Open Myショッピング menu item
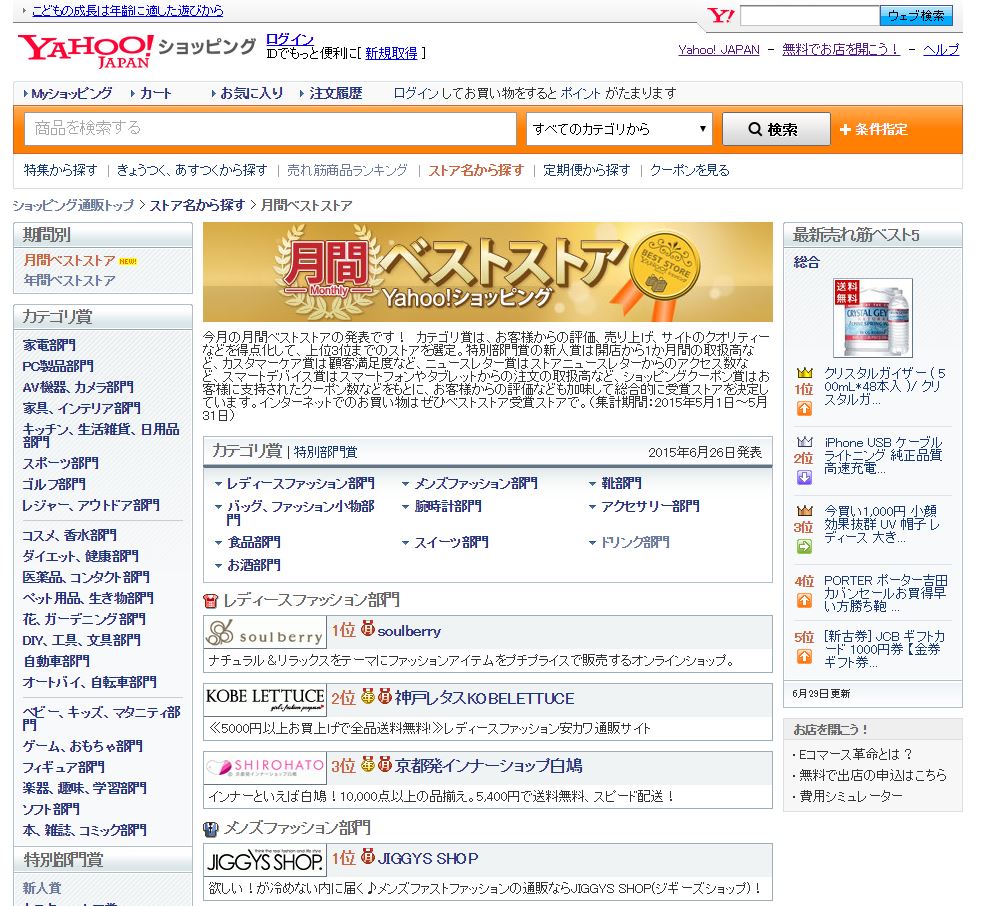Viewport: 981px width, 906px height. point(71,94)
